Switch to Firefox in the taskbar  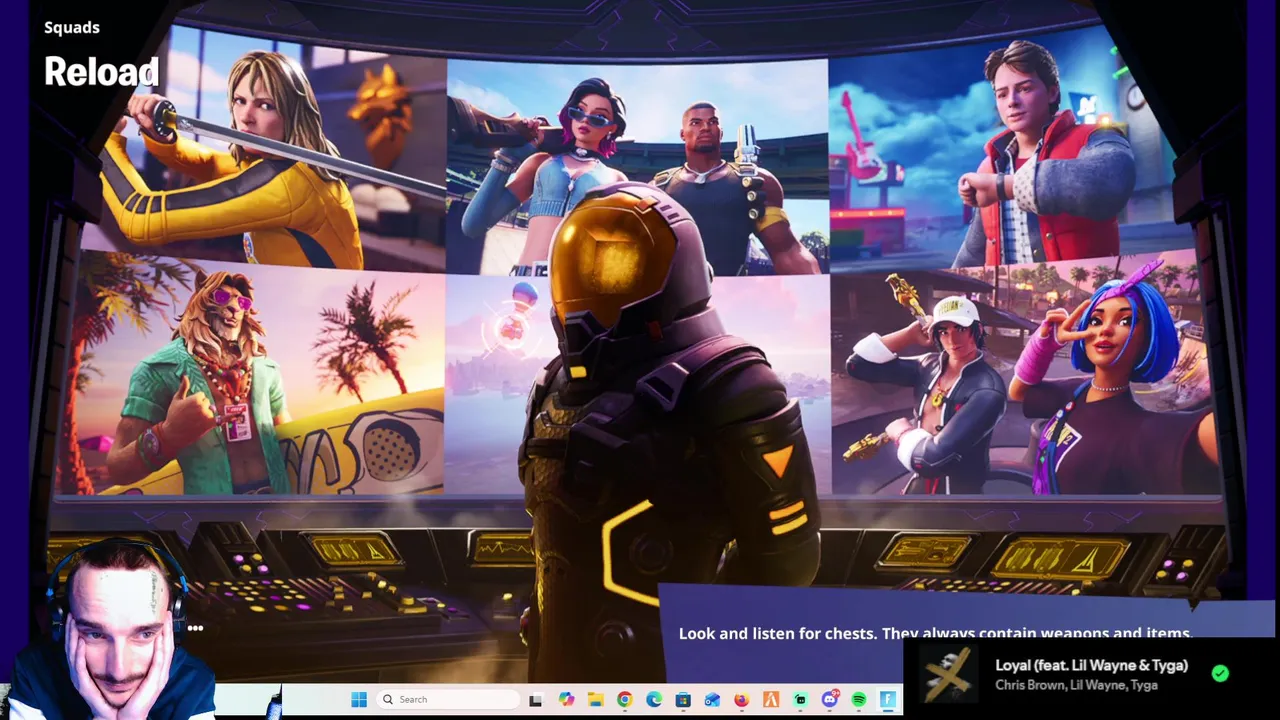click(741, 699)
